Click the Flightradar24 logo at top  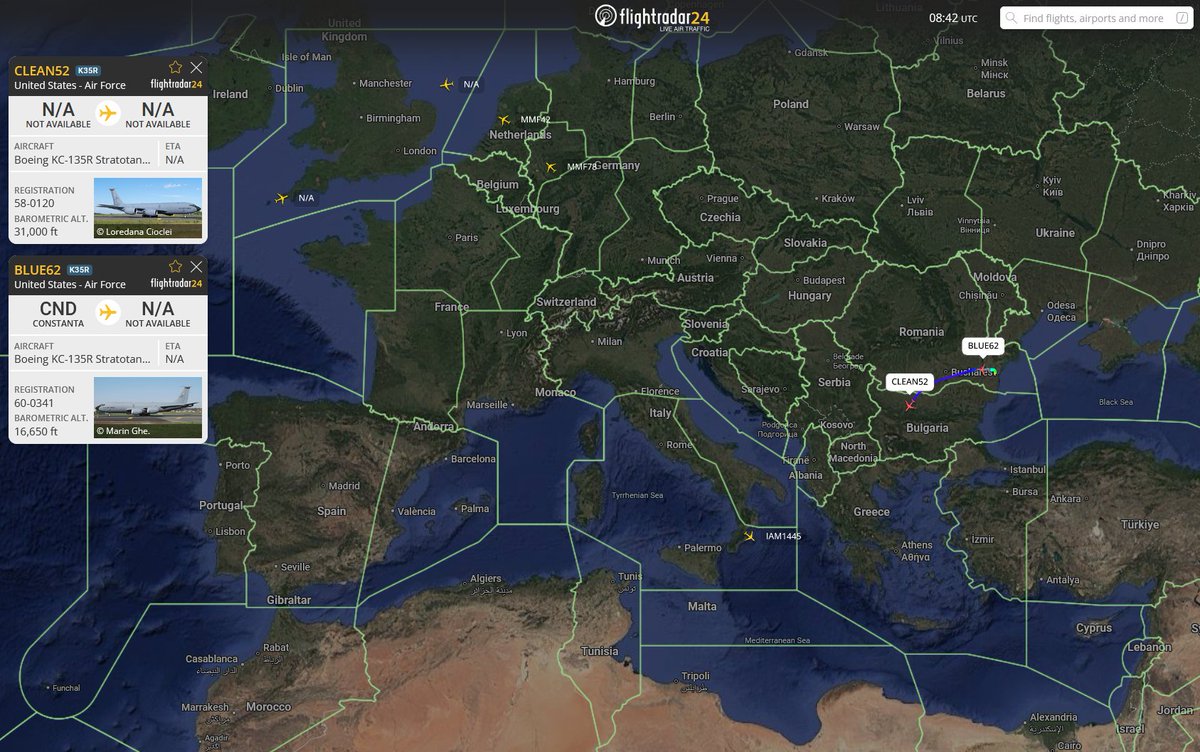(651, 16)
